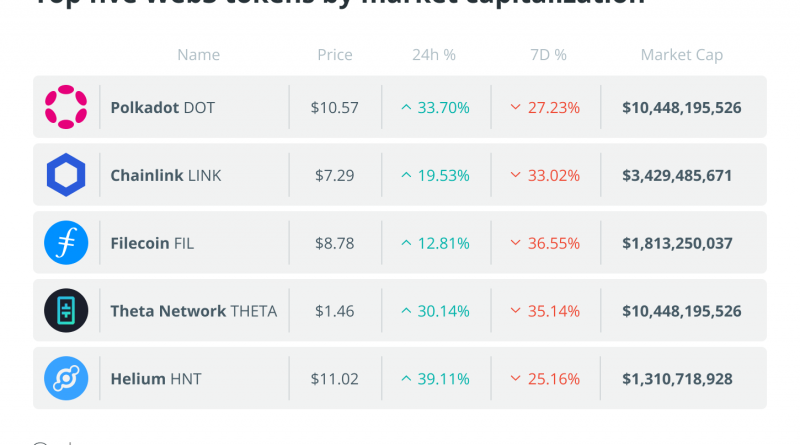Click the Chainlink blue hexagon logo
The height and width of the screenshot is (445, 800).
click(x=66, y=175)
